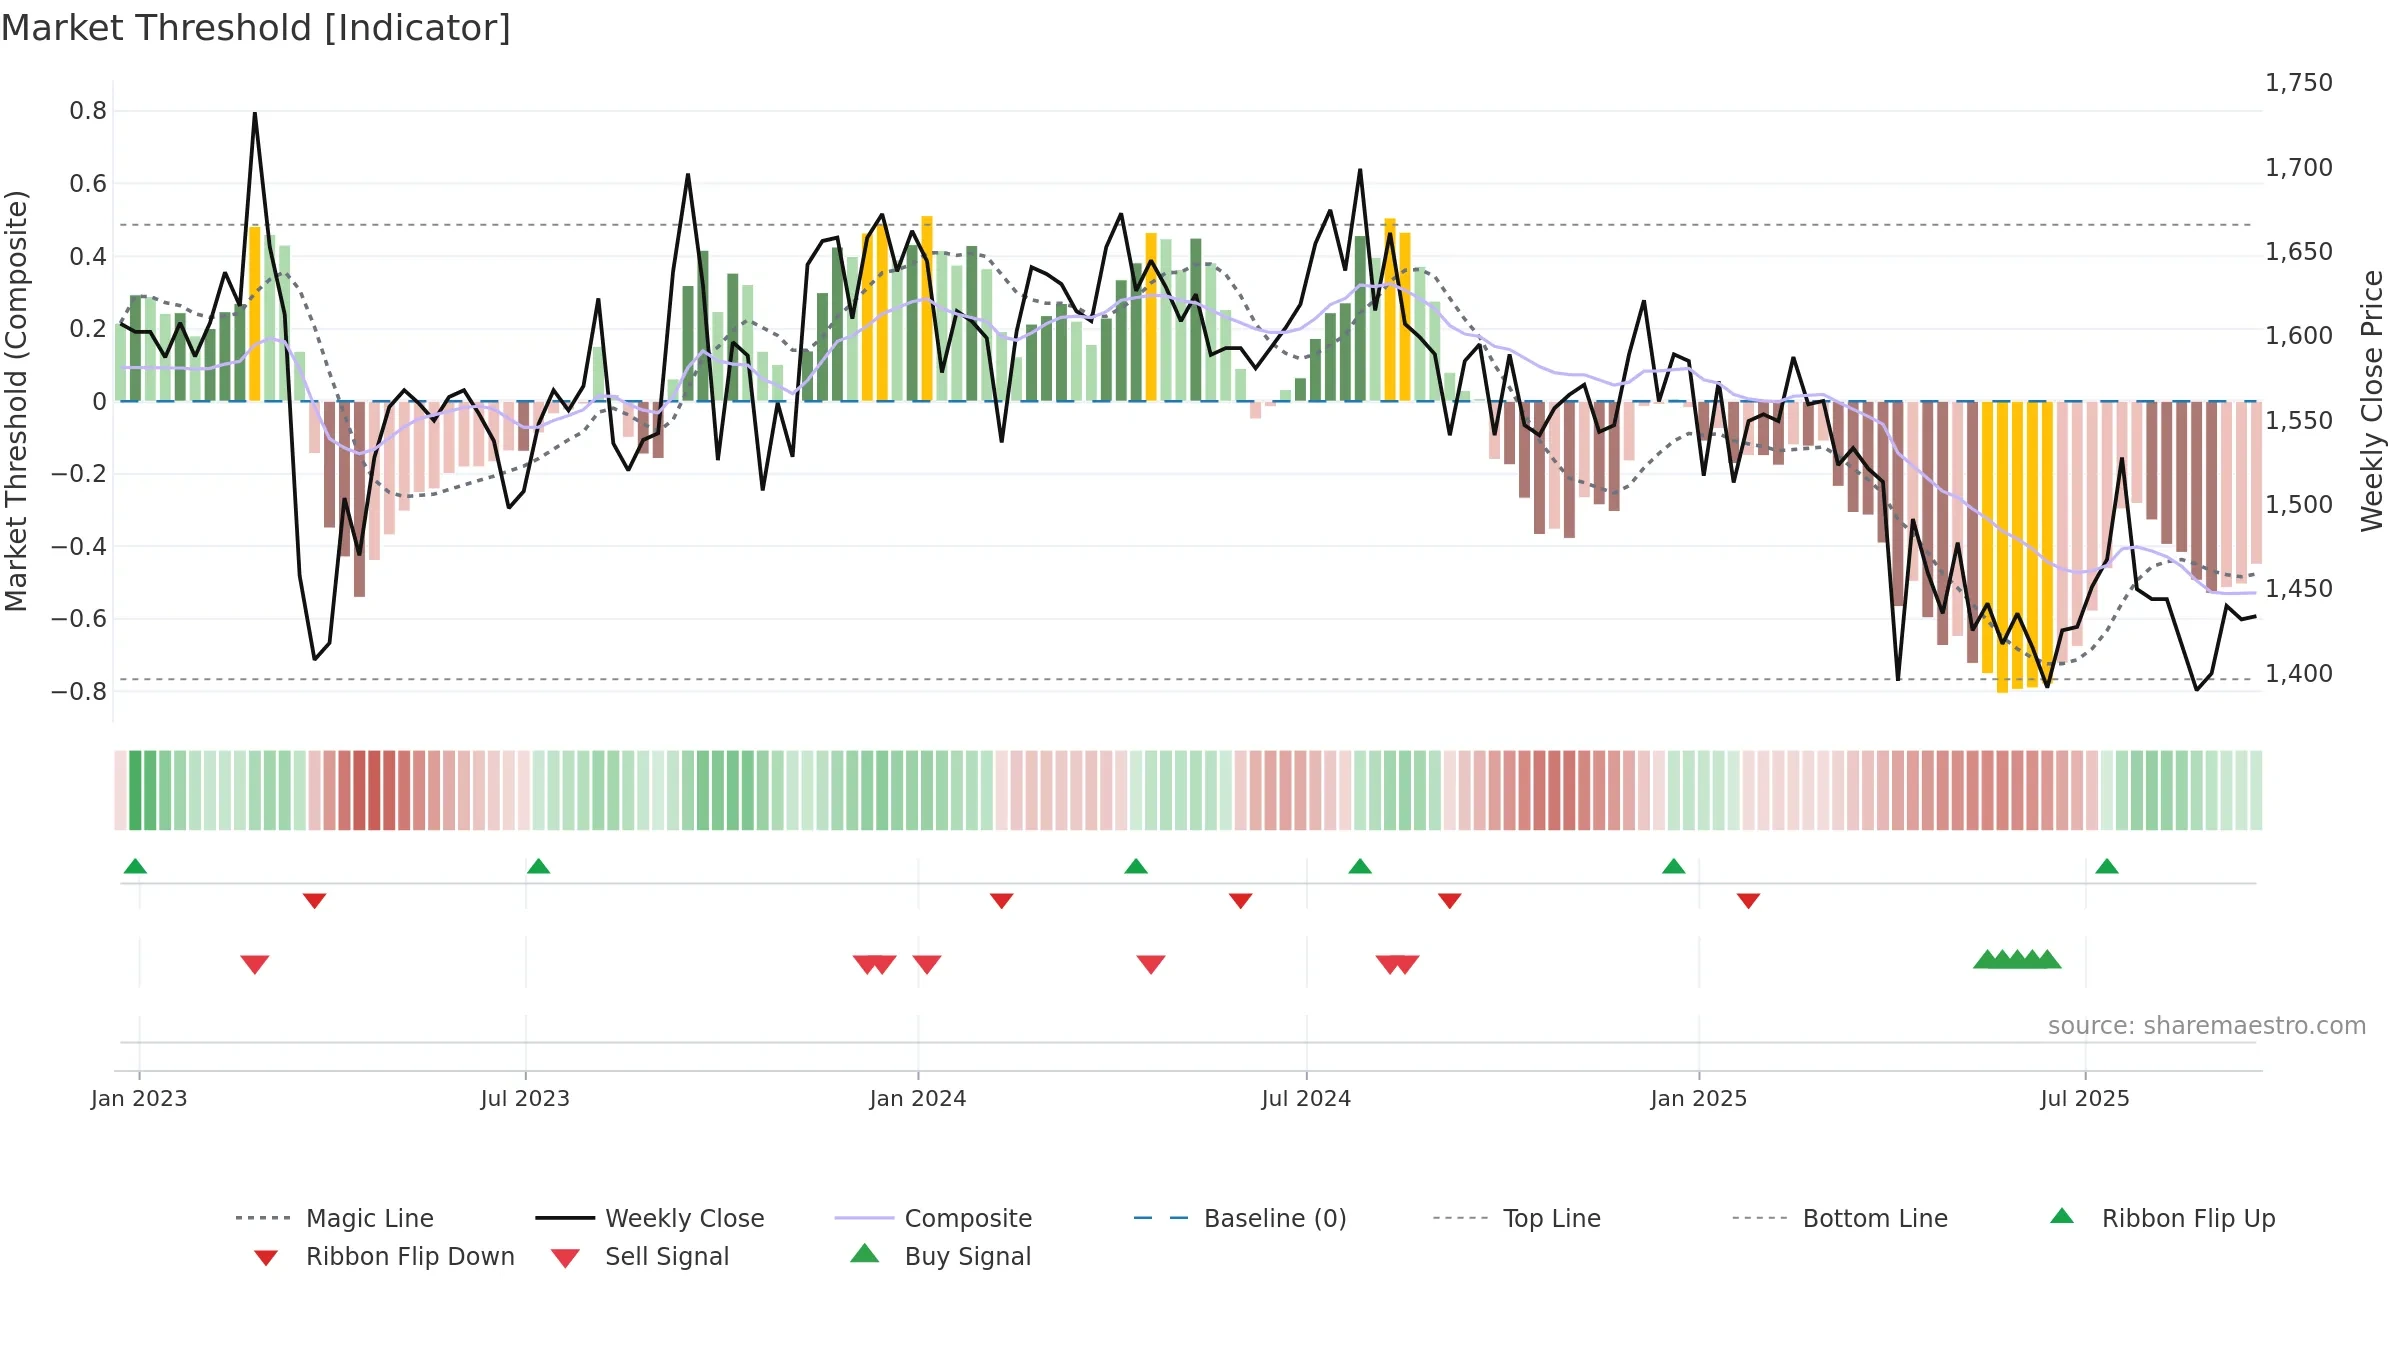2400x1350 pixels.
Task: Toggle the Baseline (0) legend entry
Action: click(1240, 1218)
